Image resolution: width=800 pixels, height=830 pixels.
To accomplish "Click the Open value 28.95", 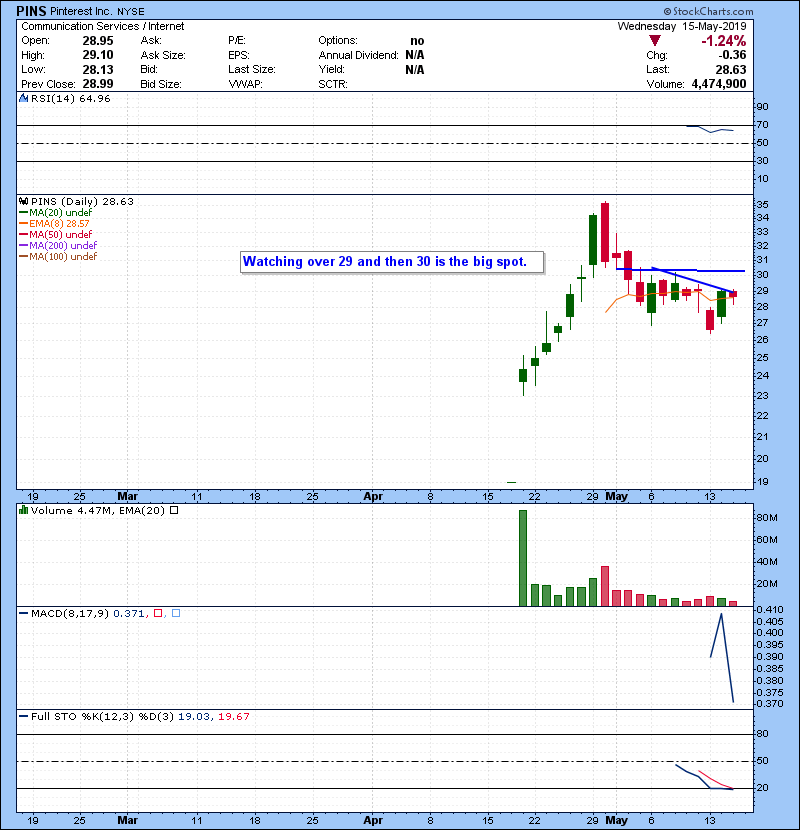I will point(97,41).
